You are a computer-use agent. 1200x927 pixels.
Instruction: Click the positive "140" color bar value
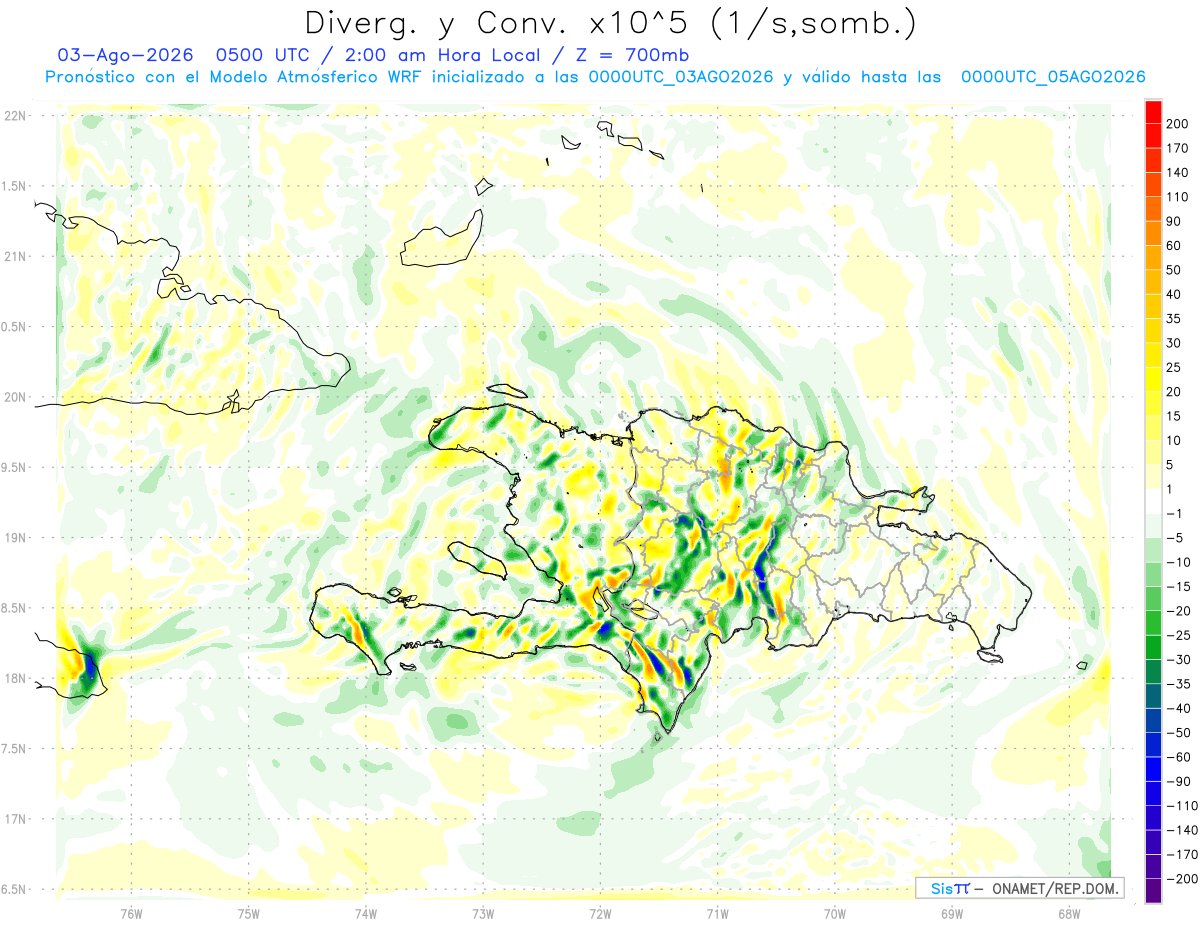point(1177,173)
